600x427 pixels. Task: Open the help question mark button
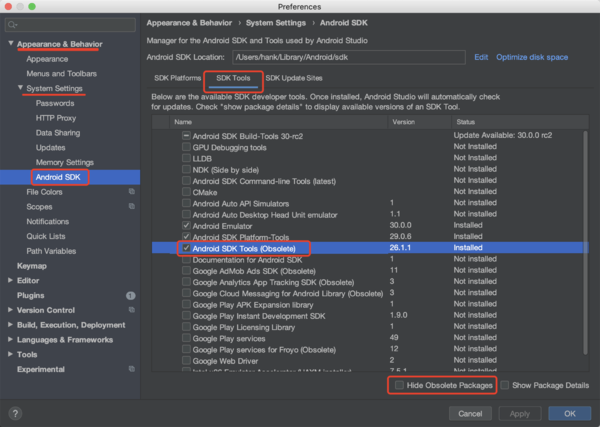[x=15, y=413]
